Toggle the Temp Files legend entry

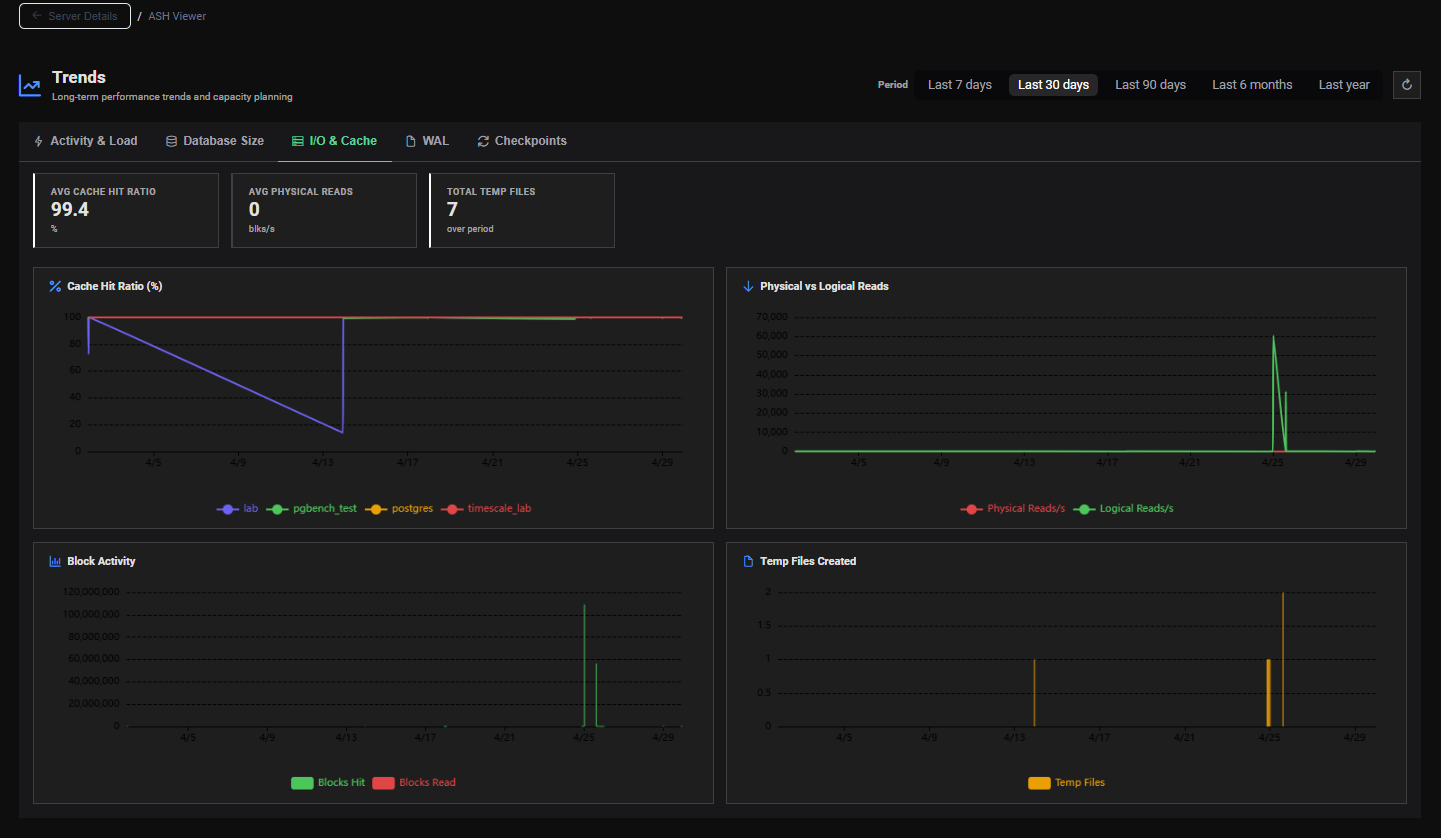point(1066,782)
